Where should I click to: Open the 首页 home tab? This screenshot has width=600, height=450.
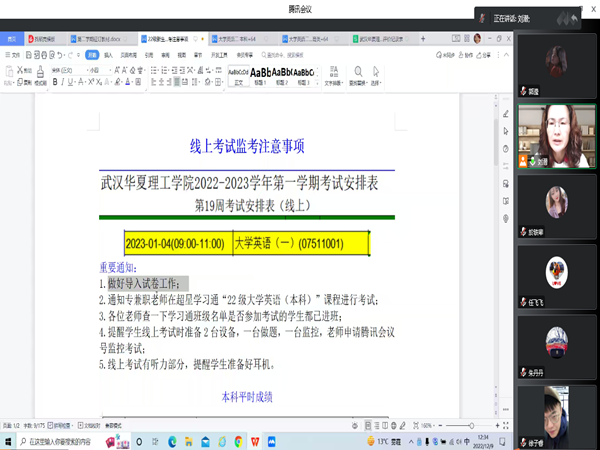(x=12, y=39)
